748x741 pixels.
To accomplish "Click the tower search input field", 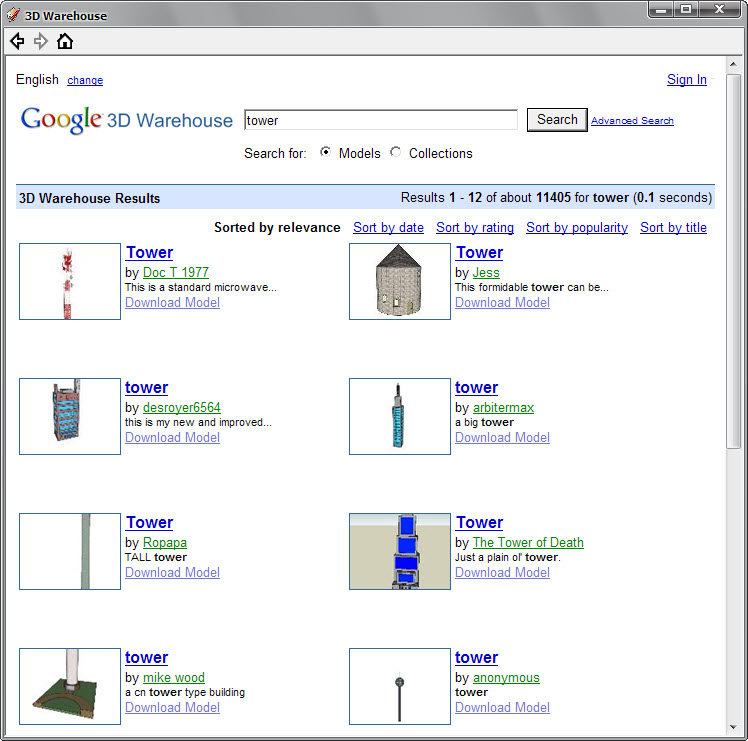I will (381, 120).
